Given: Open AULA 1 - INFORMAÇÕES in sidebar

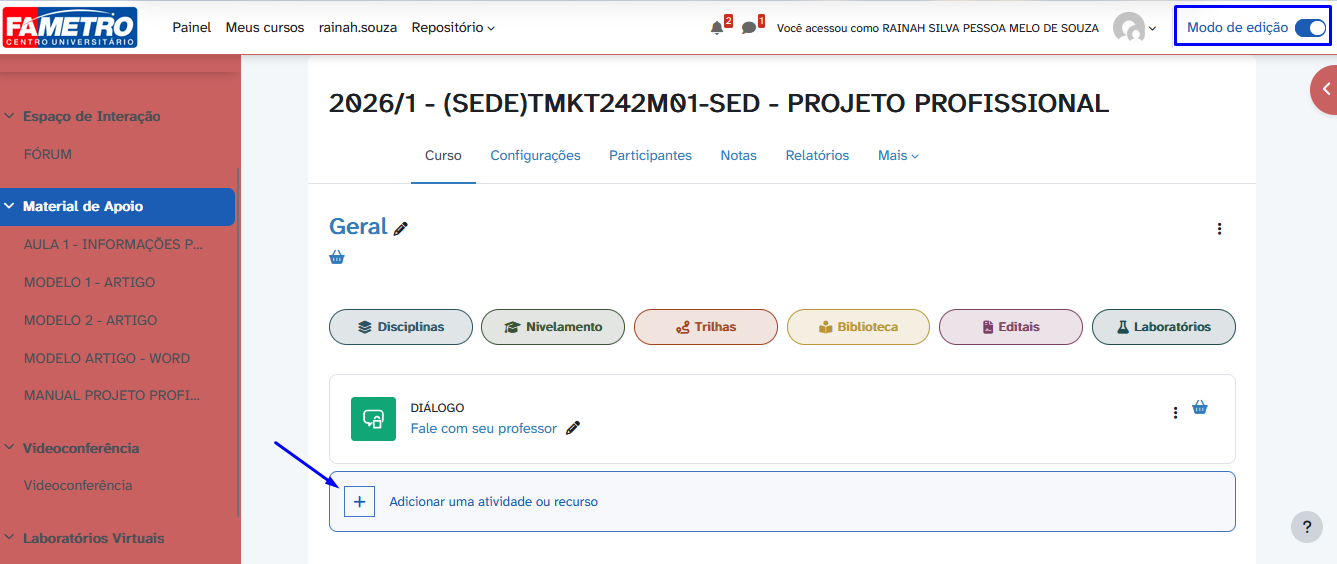Looking at the screenshot, I should 115,244.
